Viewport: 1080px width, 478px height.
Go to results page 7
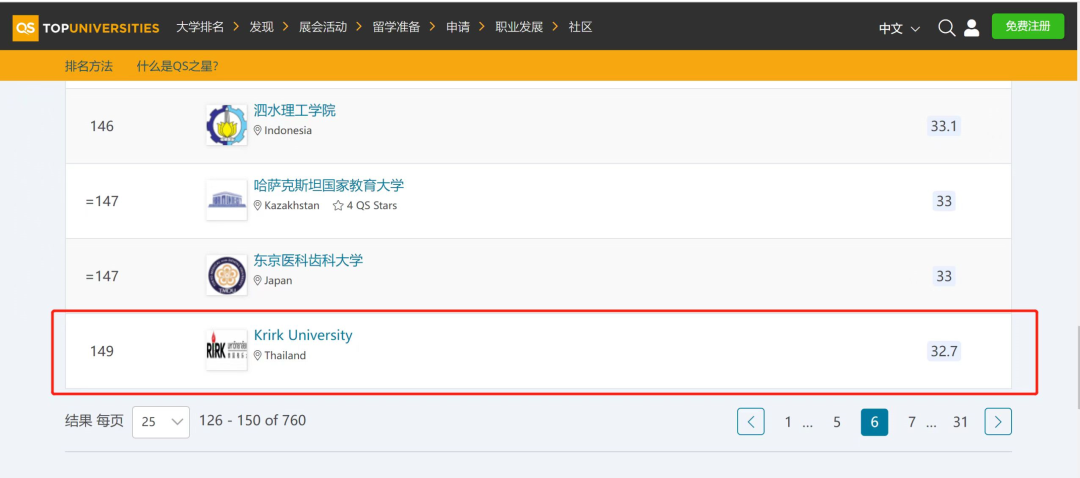(912, 422)
